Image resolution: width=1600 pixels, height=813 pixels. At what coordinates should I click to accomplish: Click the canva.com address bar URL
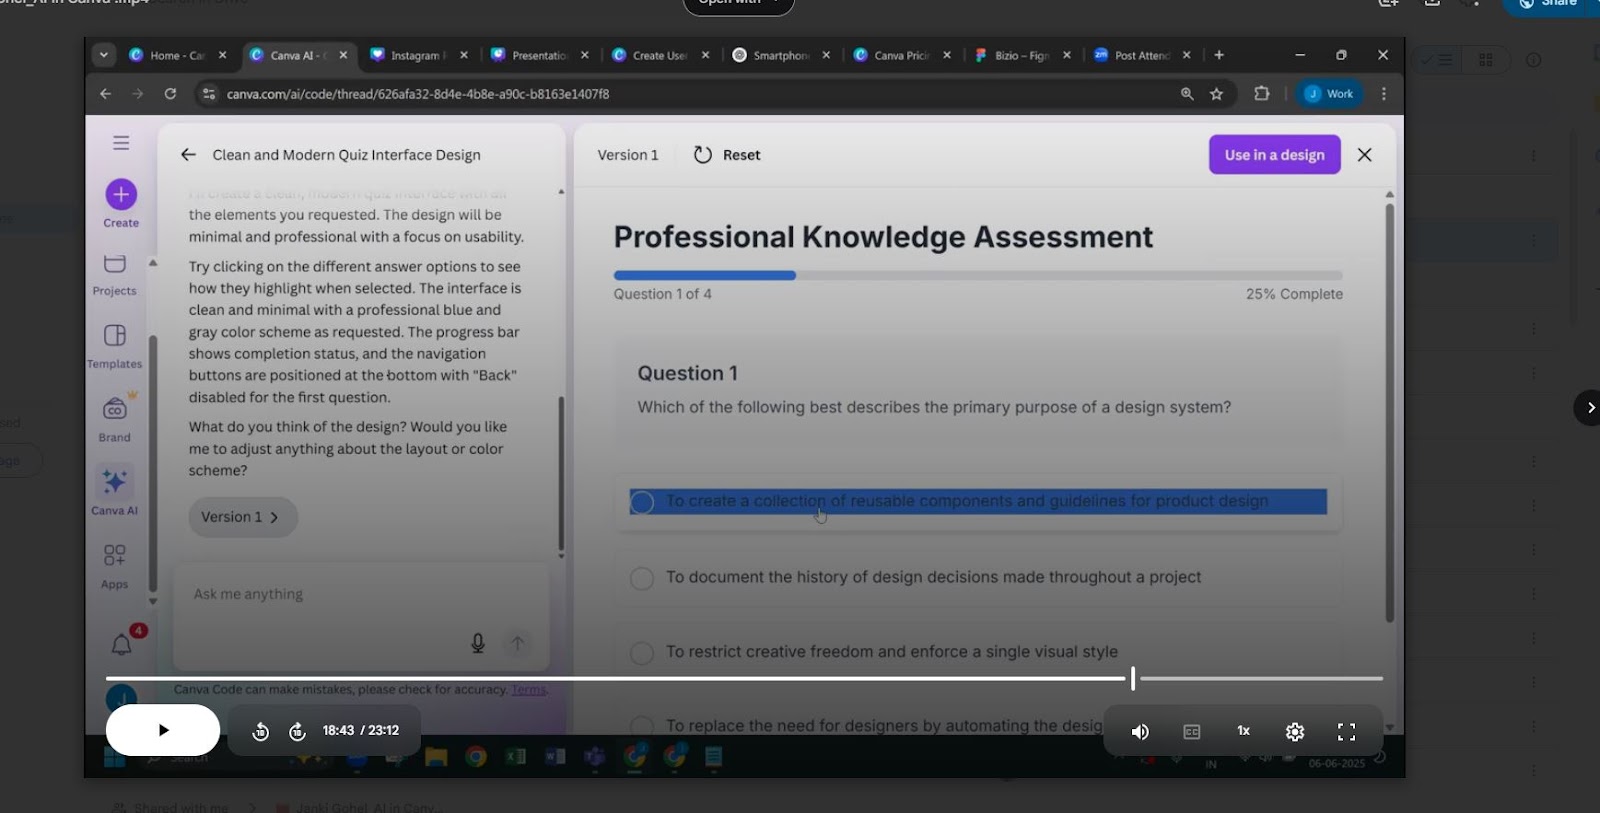(418, 94)
